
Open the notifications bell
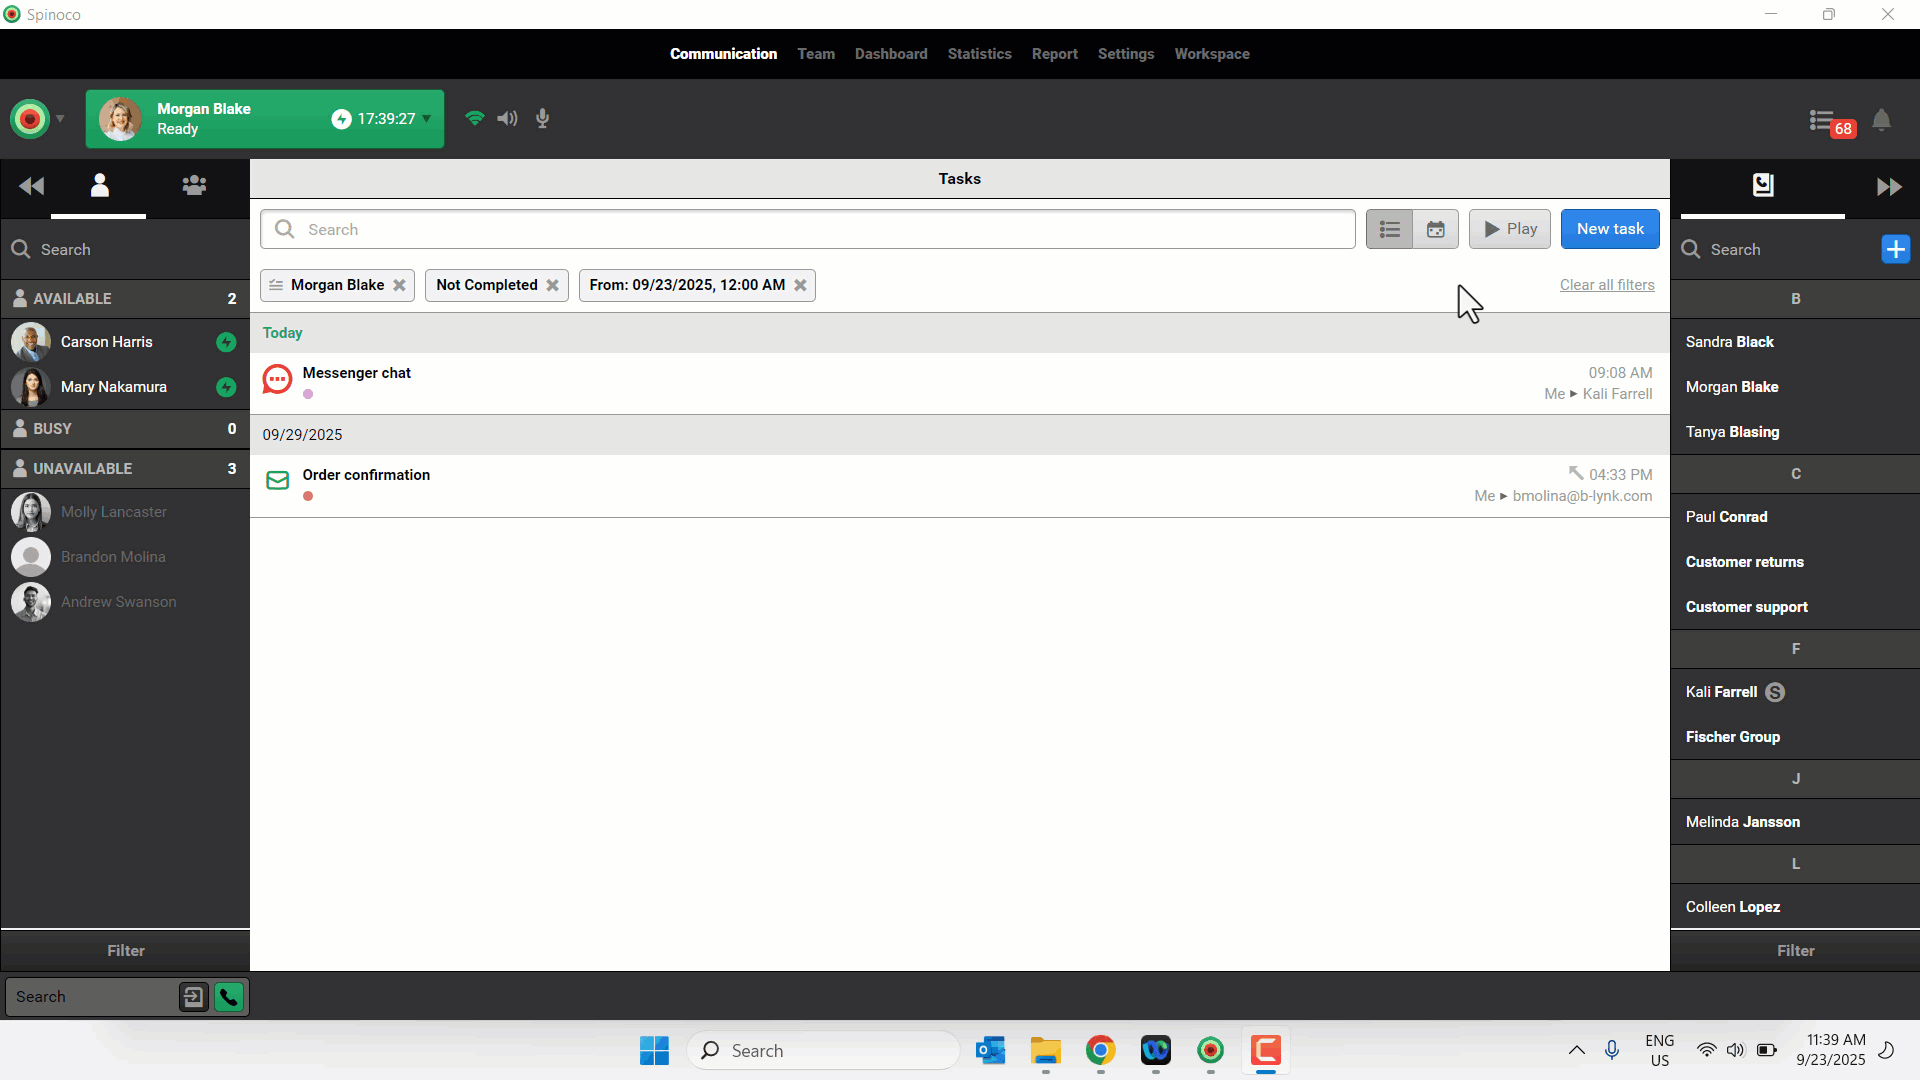[x=1881, y=120]
